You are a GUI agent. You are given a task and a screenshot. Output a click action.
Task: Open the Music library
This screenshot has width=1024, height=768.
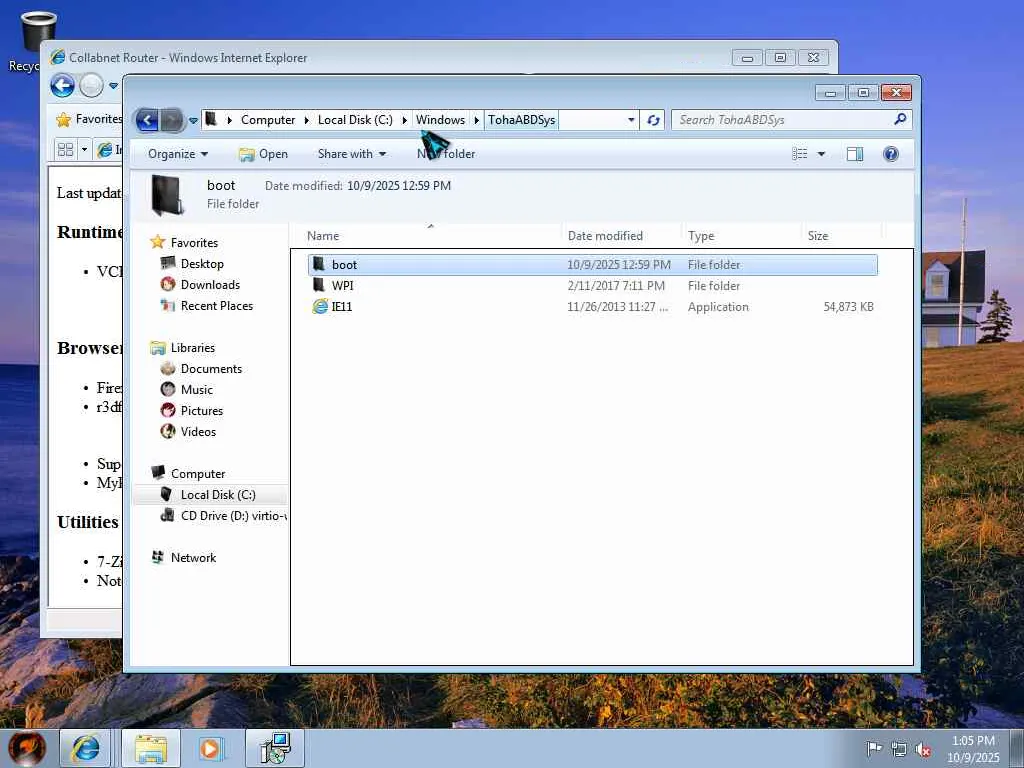(x=197, y=390)
